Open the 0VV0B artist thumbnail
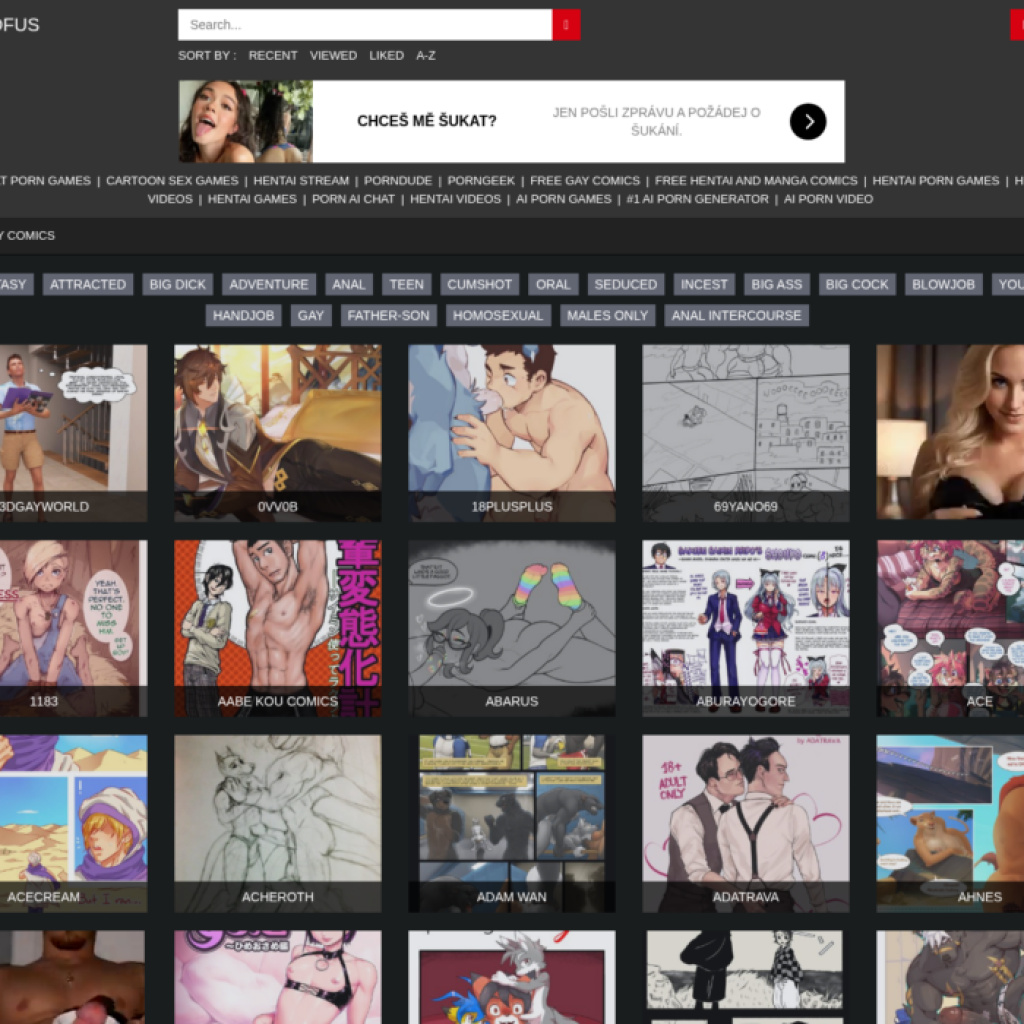The height and width of the screenshot is (1024, 1024). (278, 432)
